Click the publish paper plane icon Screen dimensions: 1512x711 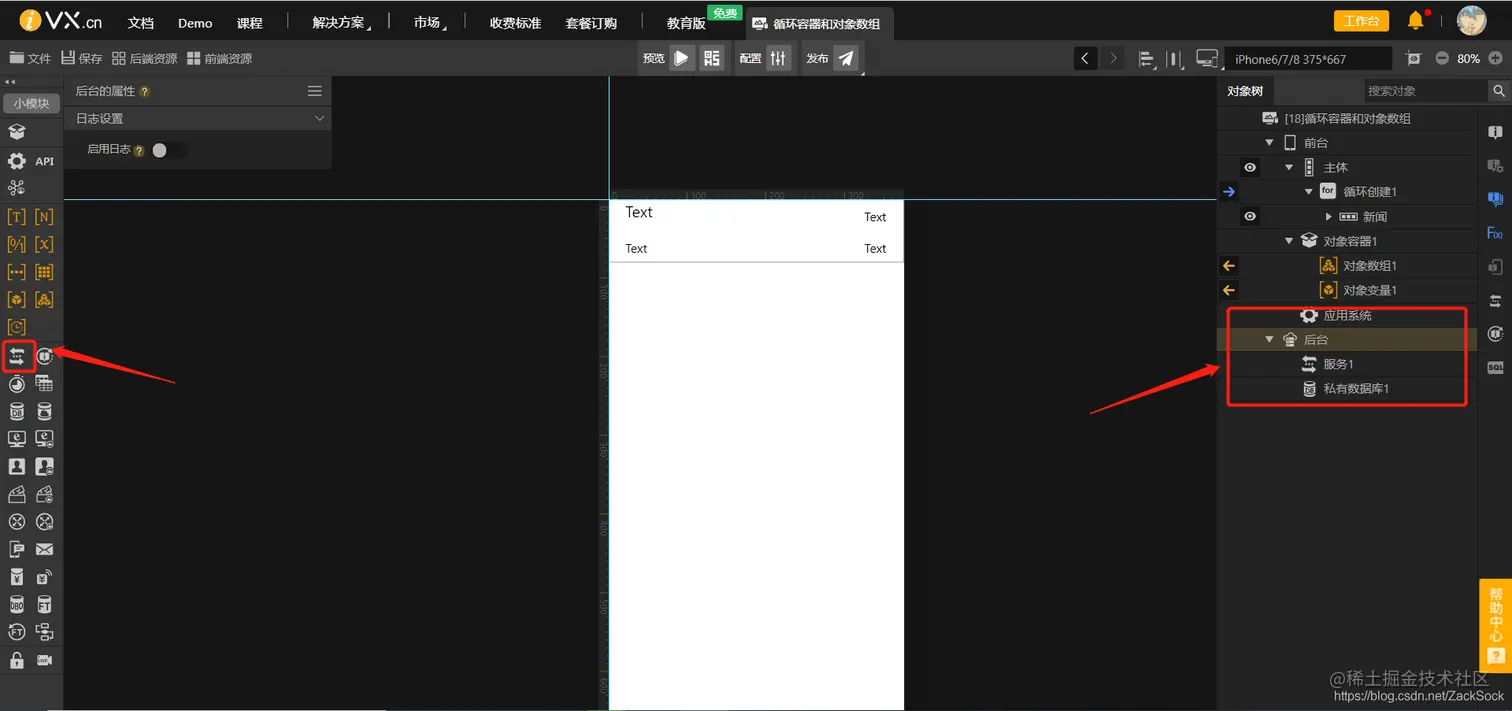coord(846,58)
